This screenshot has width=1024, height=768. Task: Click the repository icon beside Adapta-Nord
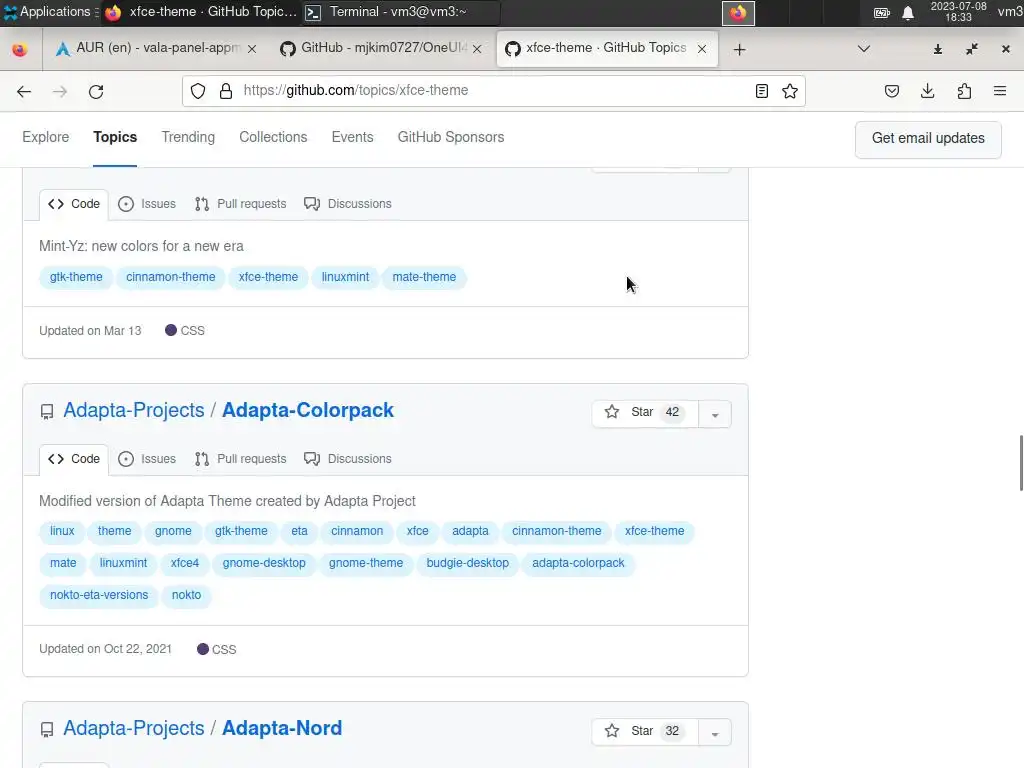pyautogui.click(x=47, y=729)
